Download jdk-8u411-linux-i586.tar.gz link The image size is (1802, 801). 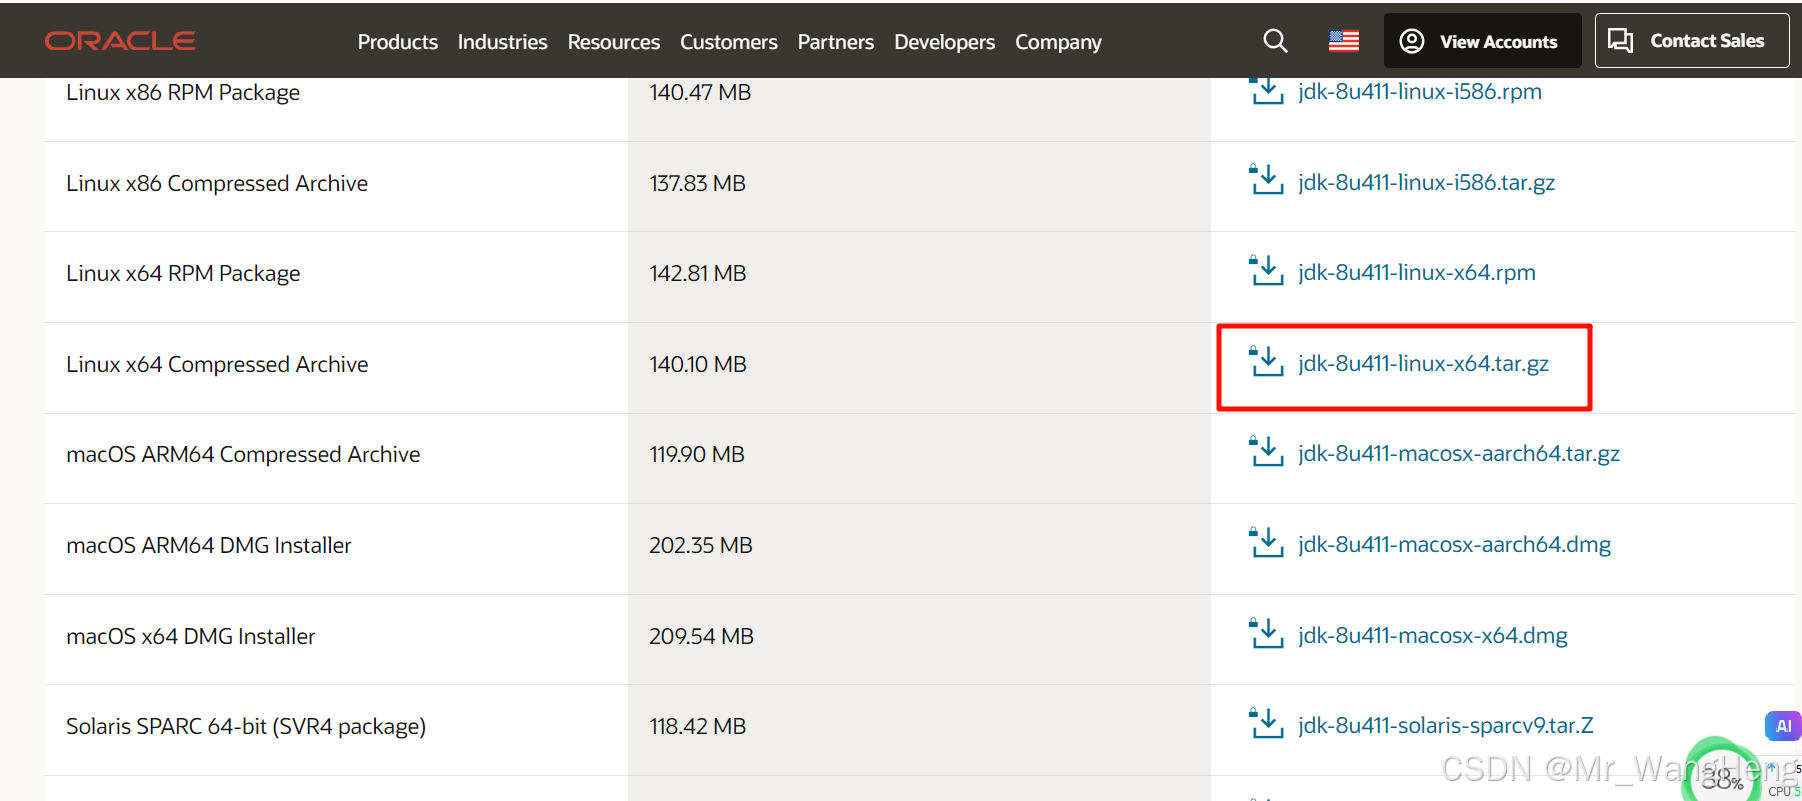coord(1427,183)
